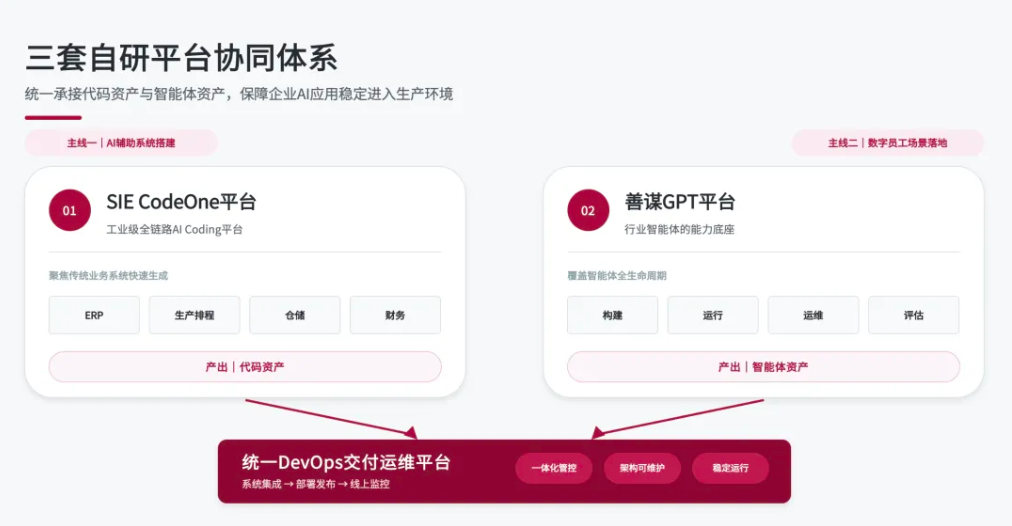Click the 主线一｜AI辅助系统搭建 tag
The height and width of the screenshot is (526, 1012).
click(x=121, y=143)
